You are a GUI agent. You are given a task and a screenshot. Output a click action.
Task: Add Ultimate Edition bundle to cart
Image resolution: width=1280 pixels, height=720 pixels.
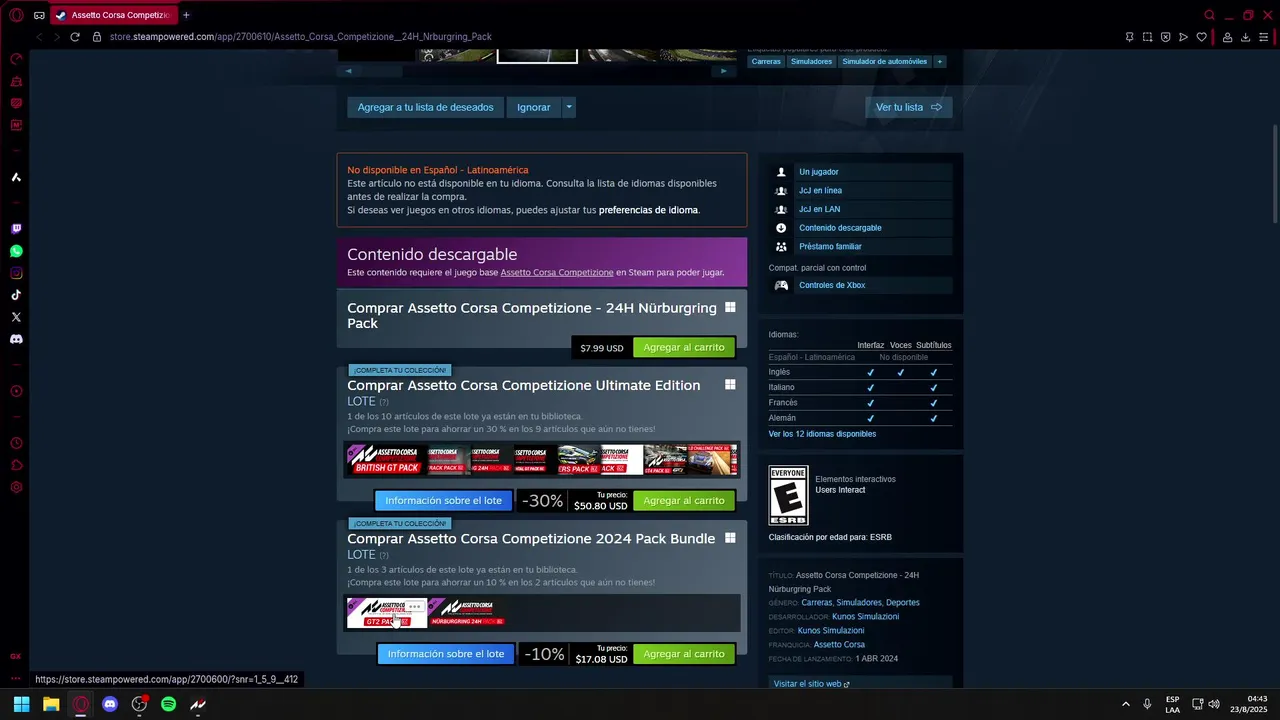click(x=684, y=500)
